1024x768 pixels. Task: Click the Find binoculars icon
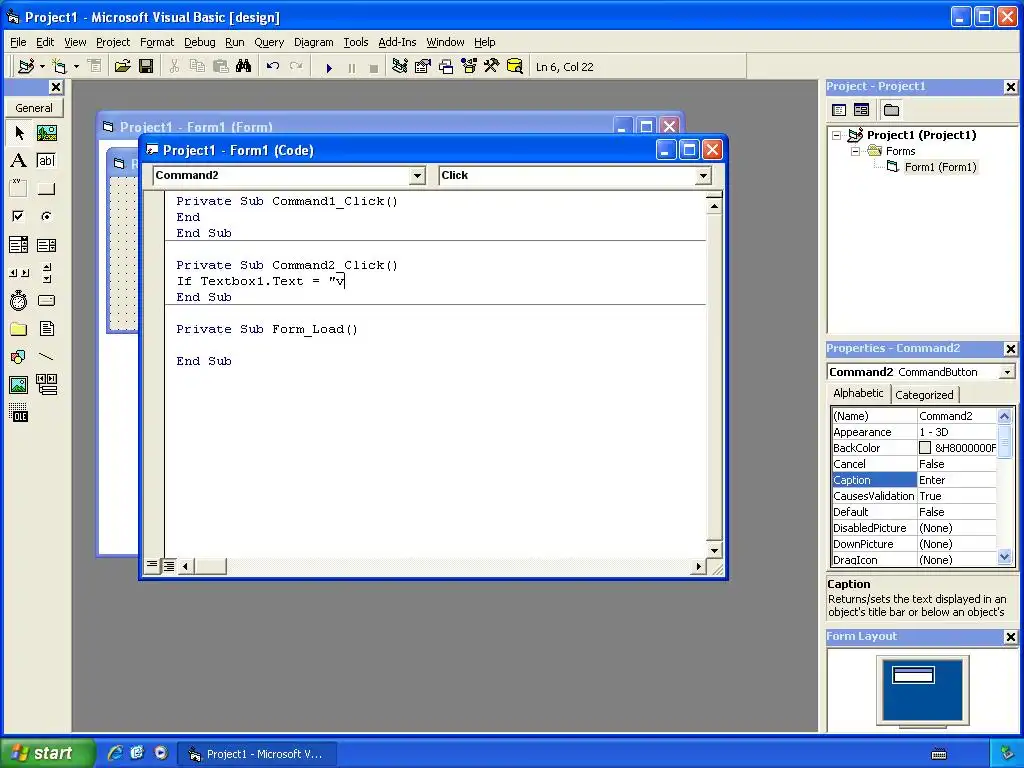(x=244, y=67)
